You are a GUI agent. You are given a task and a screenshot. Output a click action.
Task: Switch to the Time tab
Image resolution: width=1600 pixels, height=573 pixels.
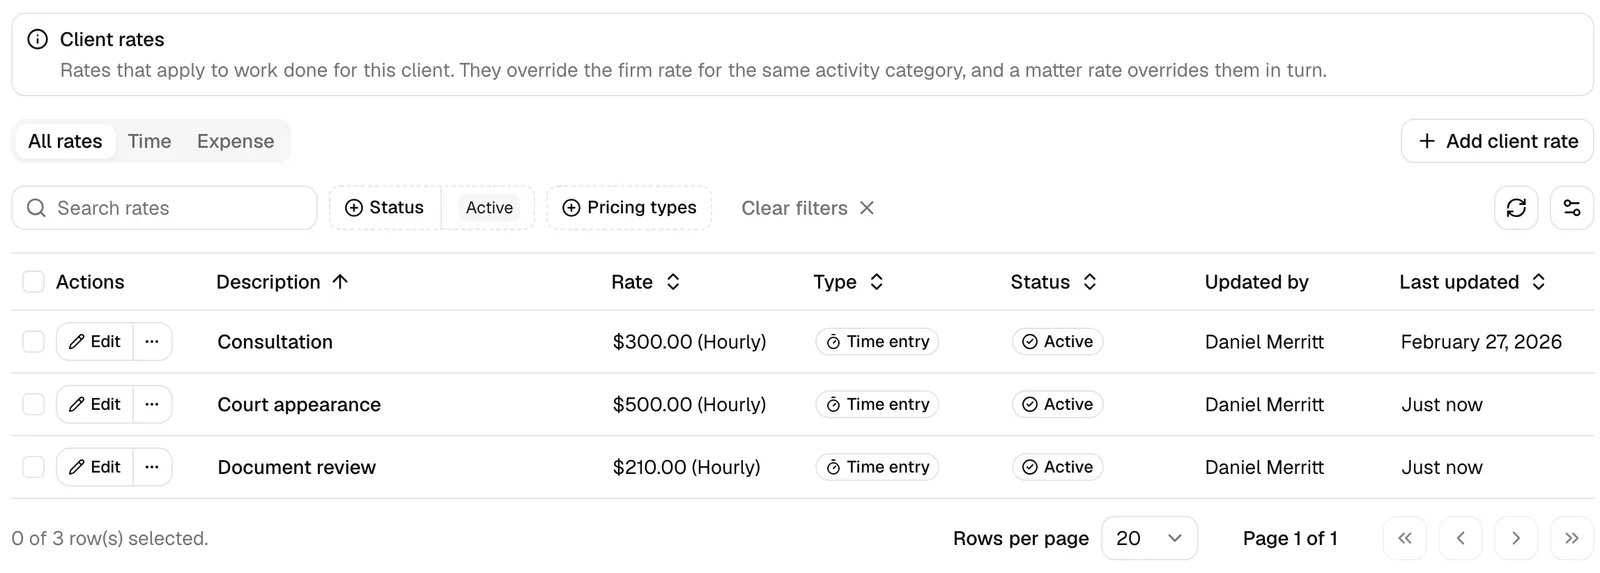(149, 141)
